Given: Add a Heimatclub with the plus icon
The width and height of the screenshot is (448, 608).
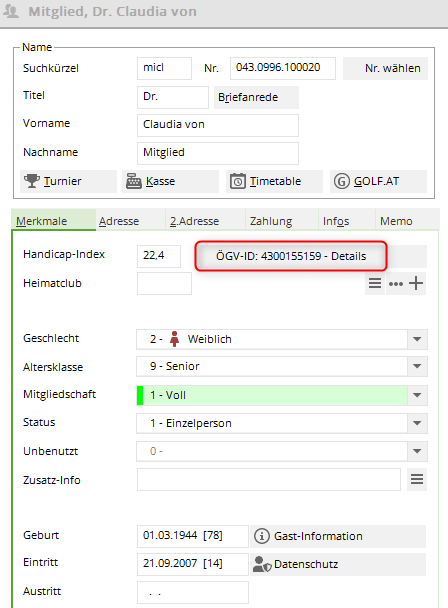Looking at the screenshot, I should [x=416, y=283].
